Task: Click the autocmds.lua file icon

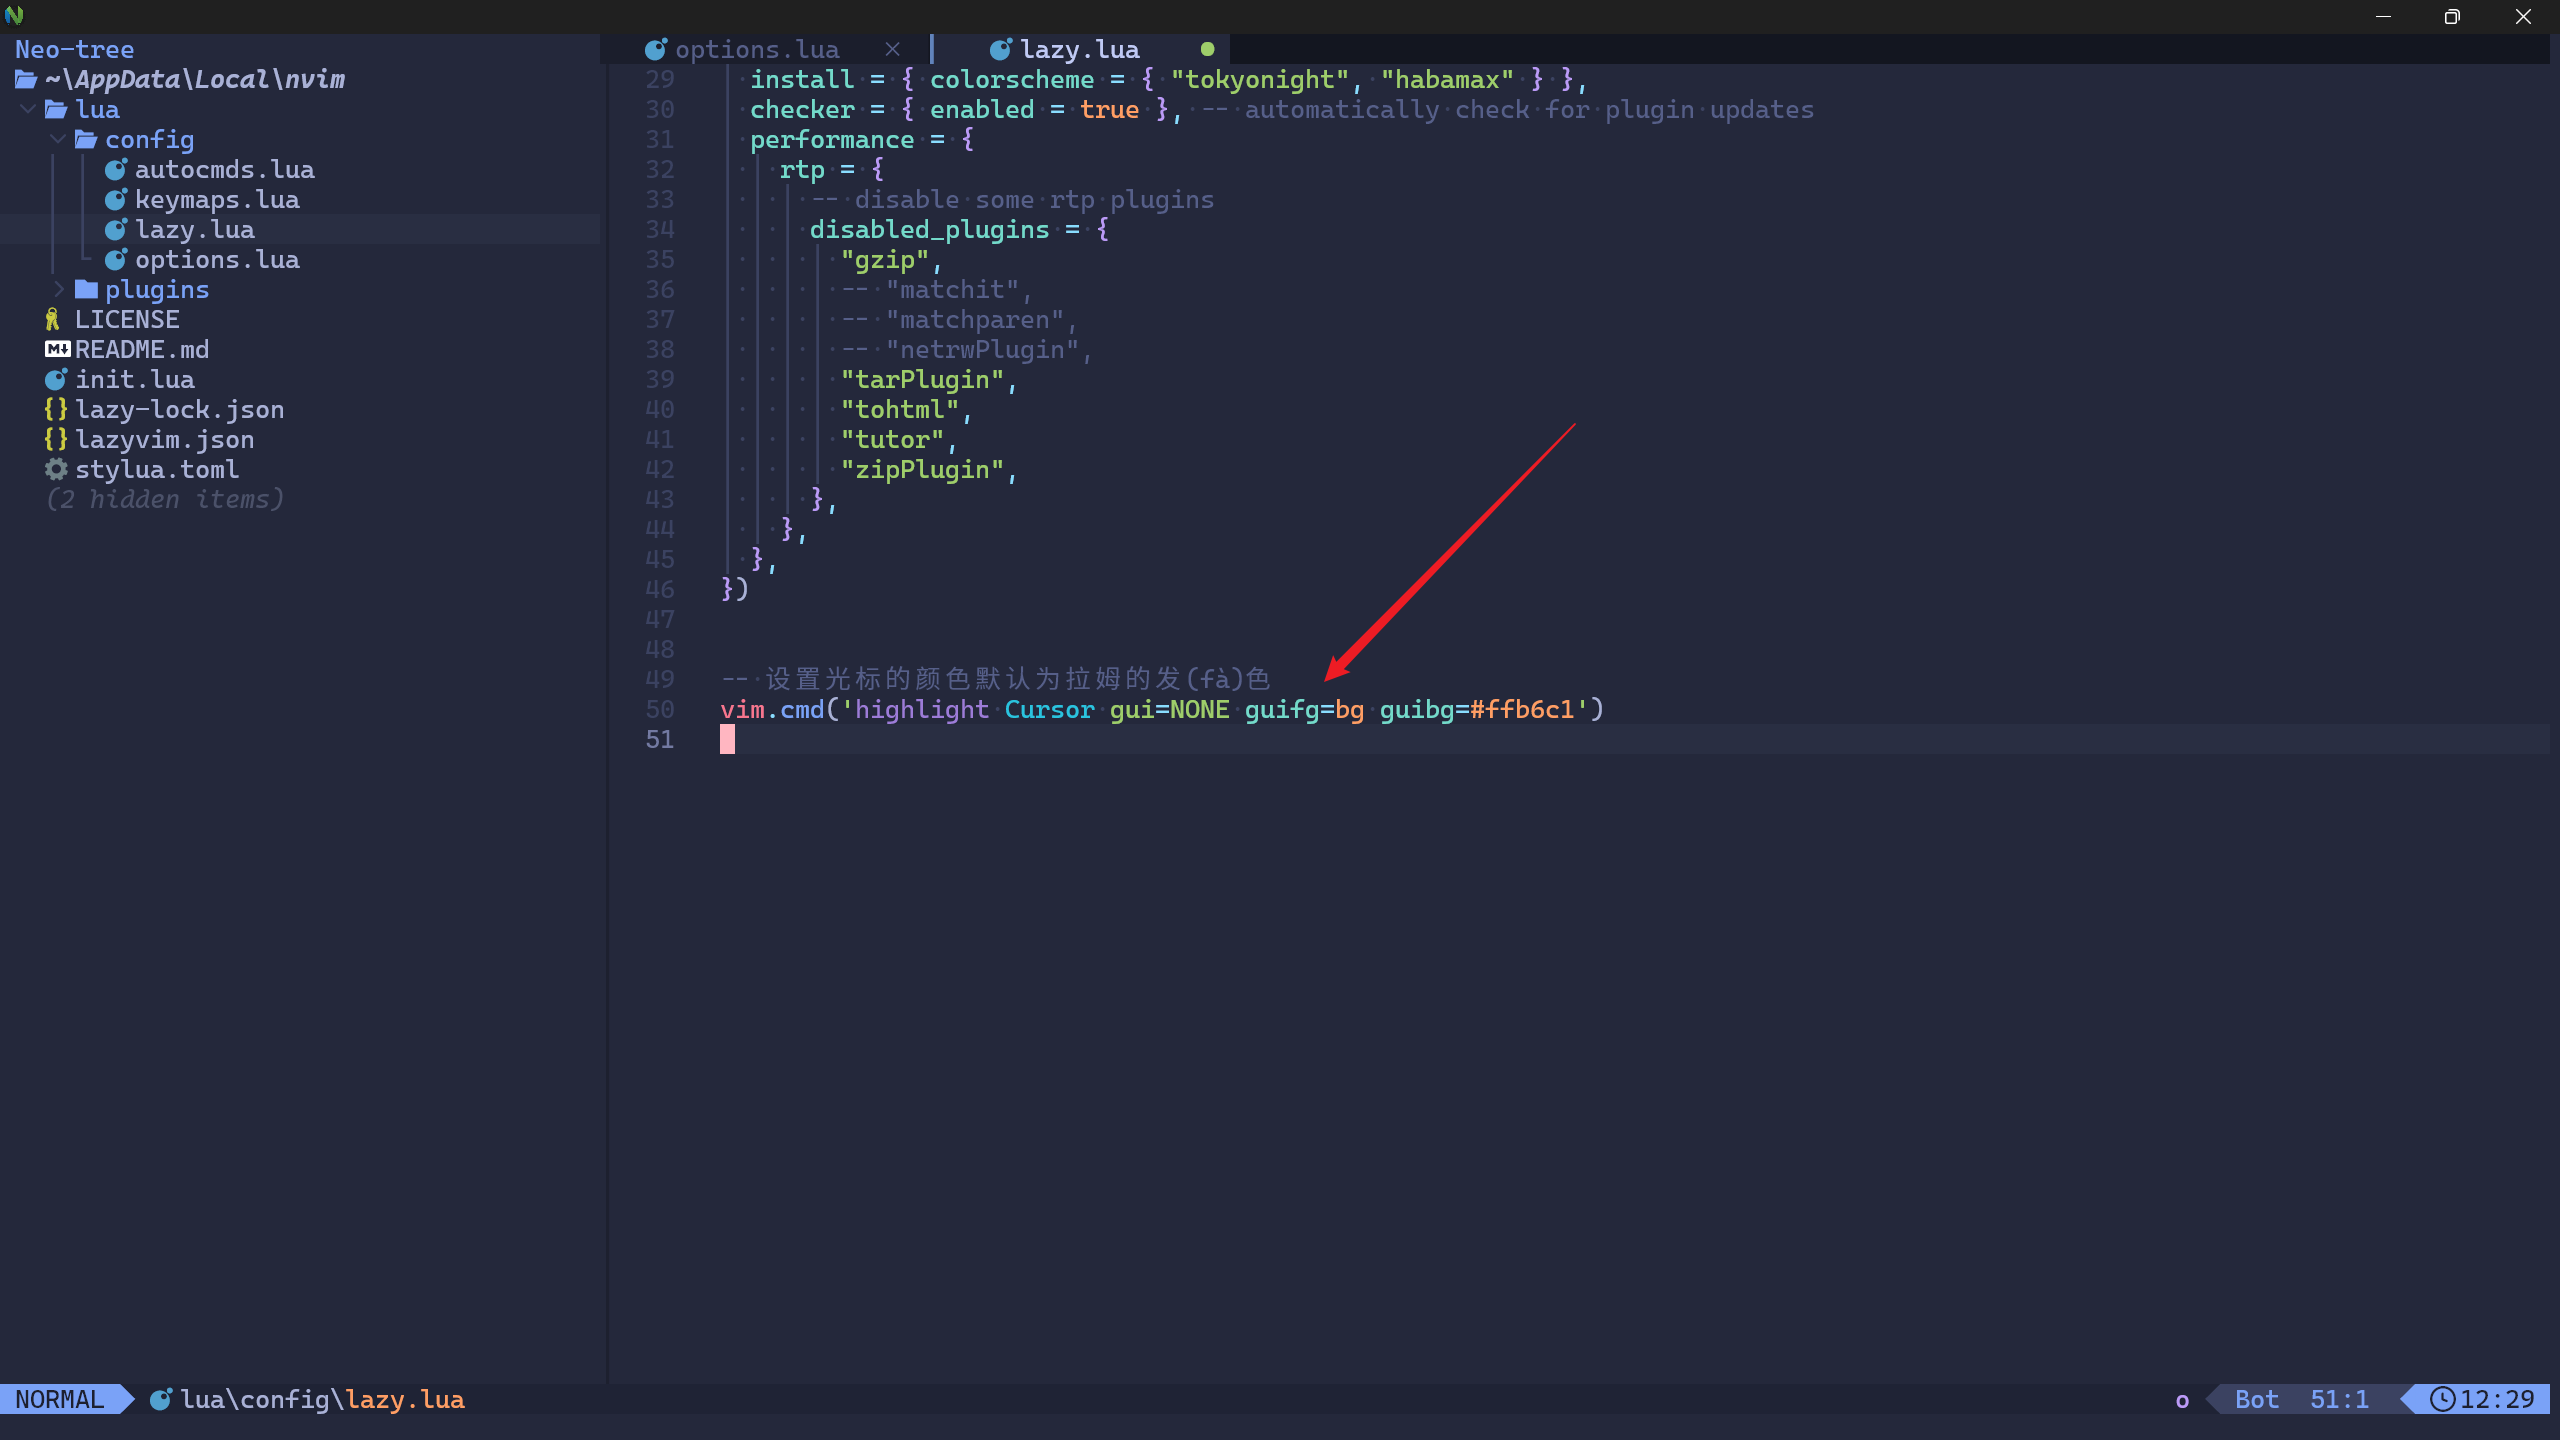Action: coord(116,167)
